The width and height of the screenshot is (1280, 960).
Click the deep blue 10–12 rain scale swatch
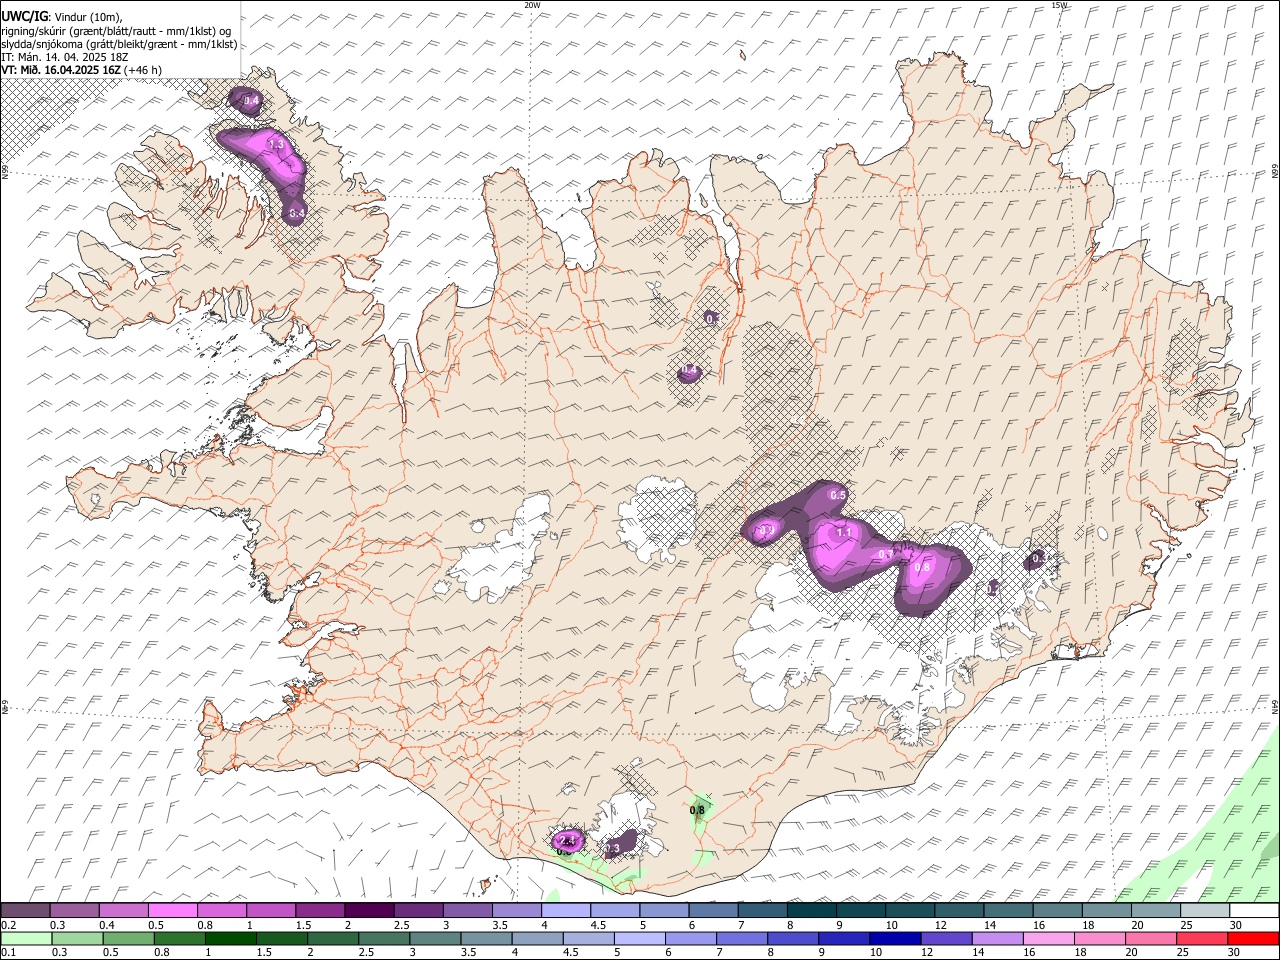pos(895,938)
